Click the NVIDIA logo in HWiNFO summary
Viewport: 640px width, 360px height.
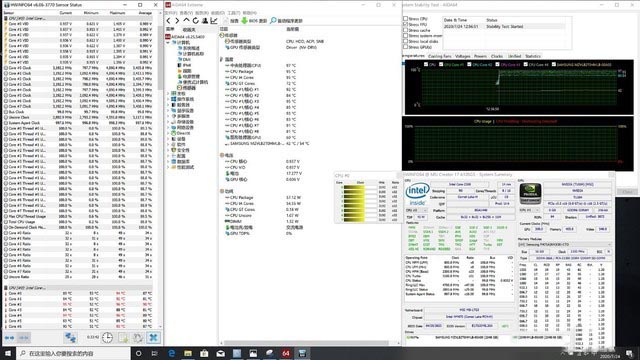(530, 193)
